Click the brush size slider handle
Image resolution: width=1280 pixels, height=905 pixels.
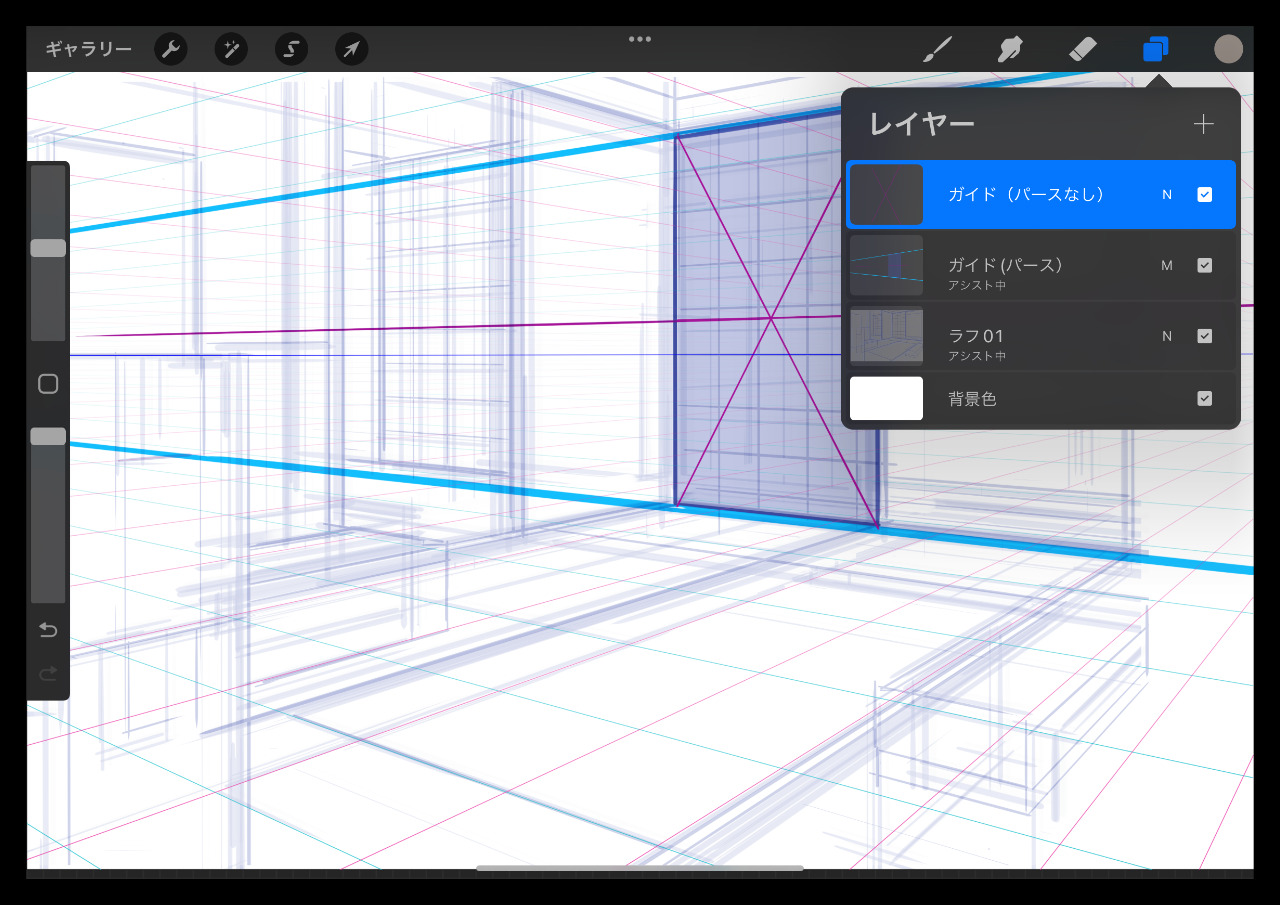(x=48, y=248)
